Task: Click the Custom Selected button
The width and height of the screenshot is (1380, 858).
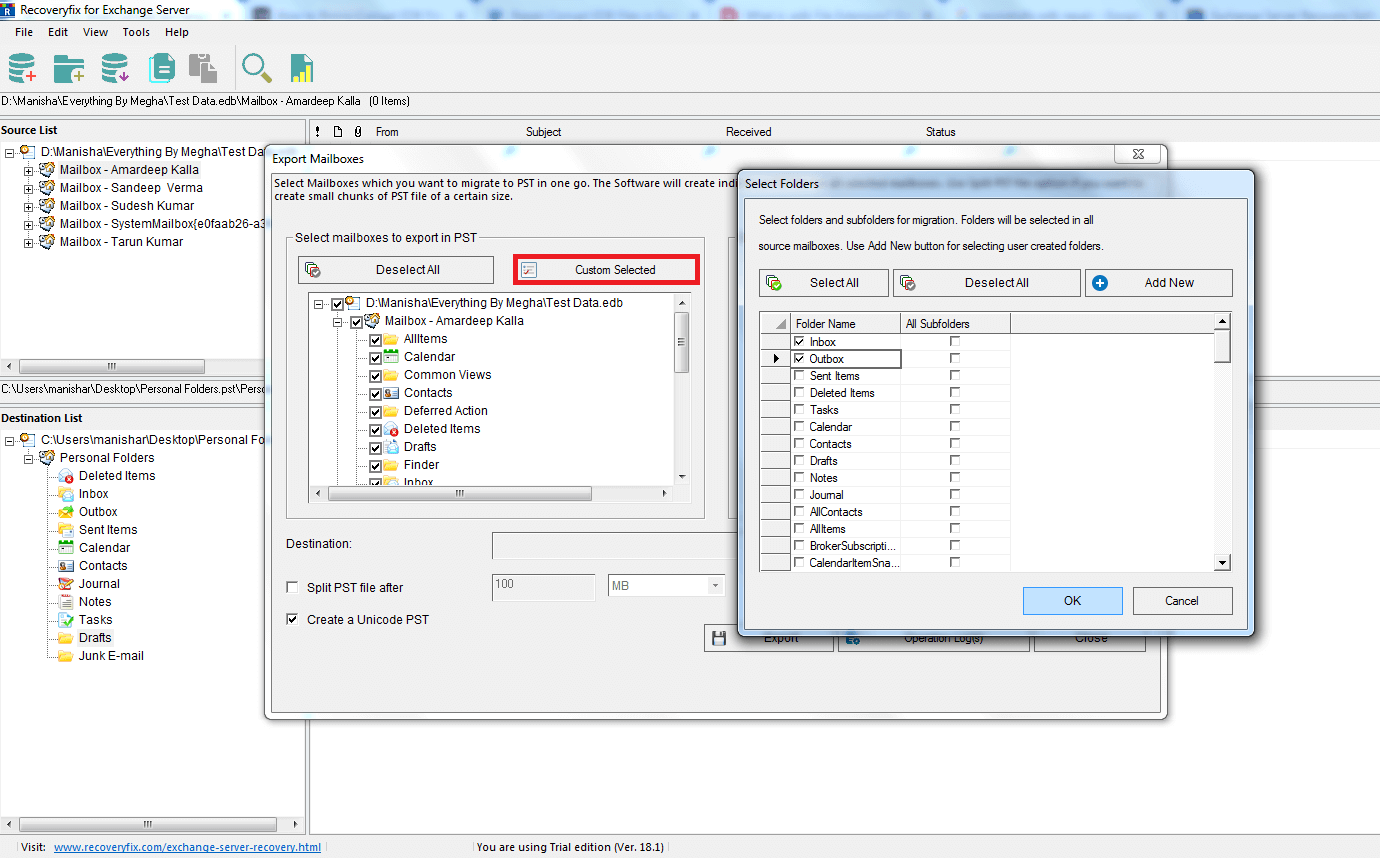Action: 605,269
